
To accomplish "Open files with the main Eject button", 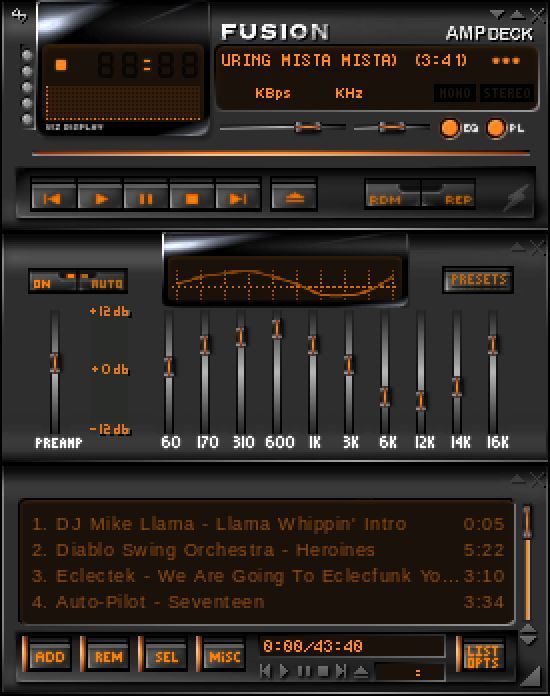I will coord(294,198).
